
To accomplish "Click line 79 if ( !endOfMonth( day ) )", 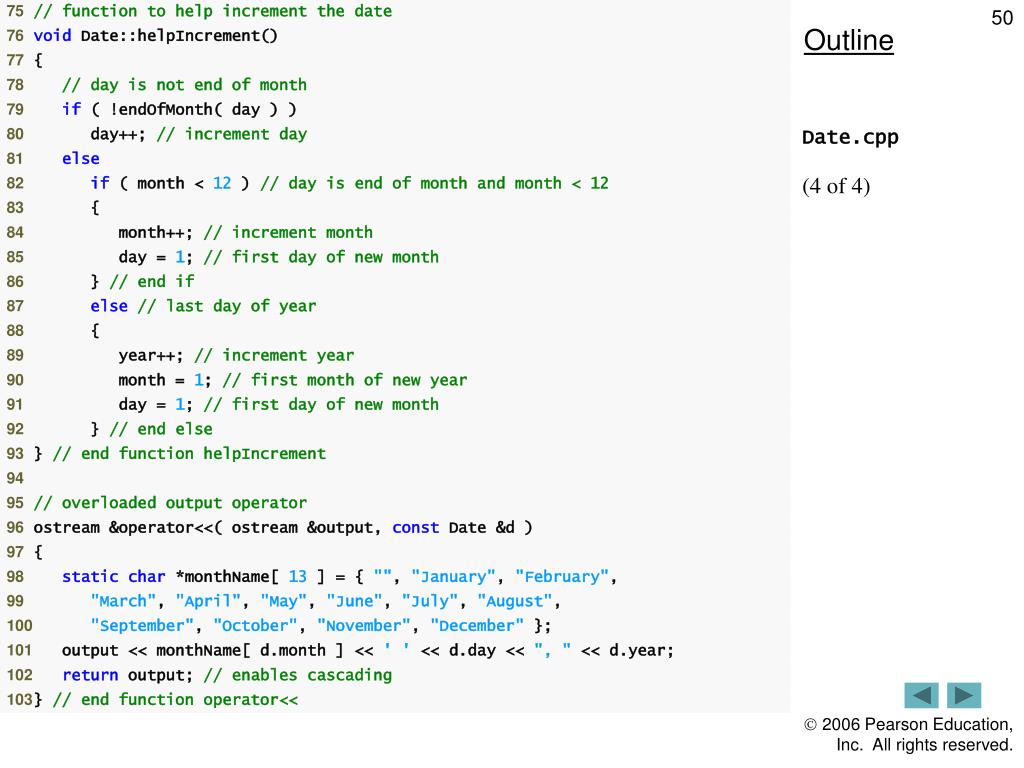I will pyautogui.click(x=179, y=109).
